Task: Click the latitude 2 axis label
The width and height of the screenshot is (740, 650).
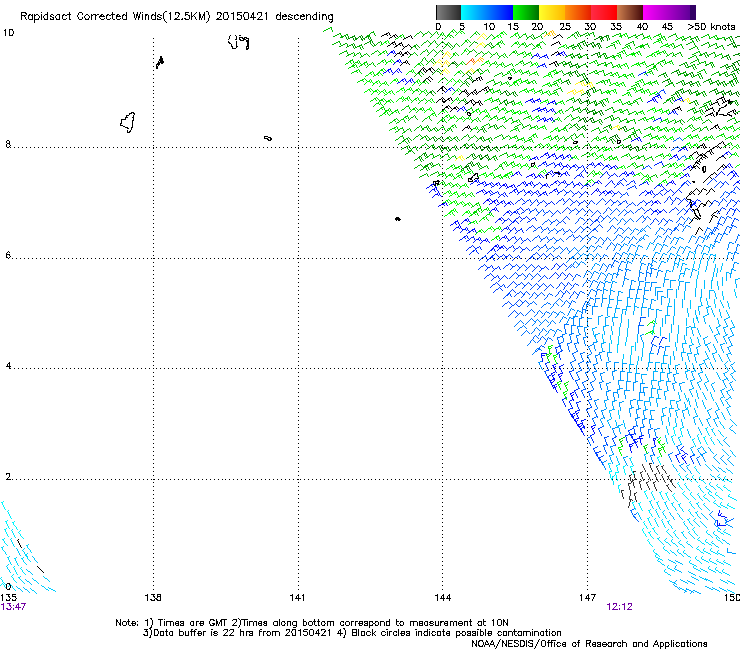Action: point(8,477)
